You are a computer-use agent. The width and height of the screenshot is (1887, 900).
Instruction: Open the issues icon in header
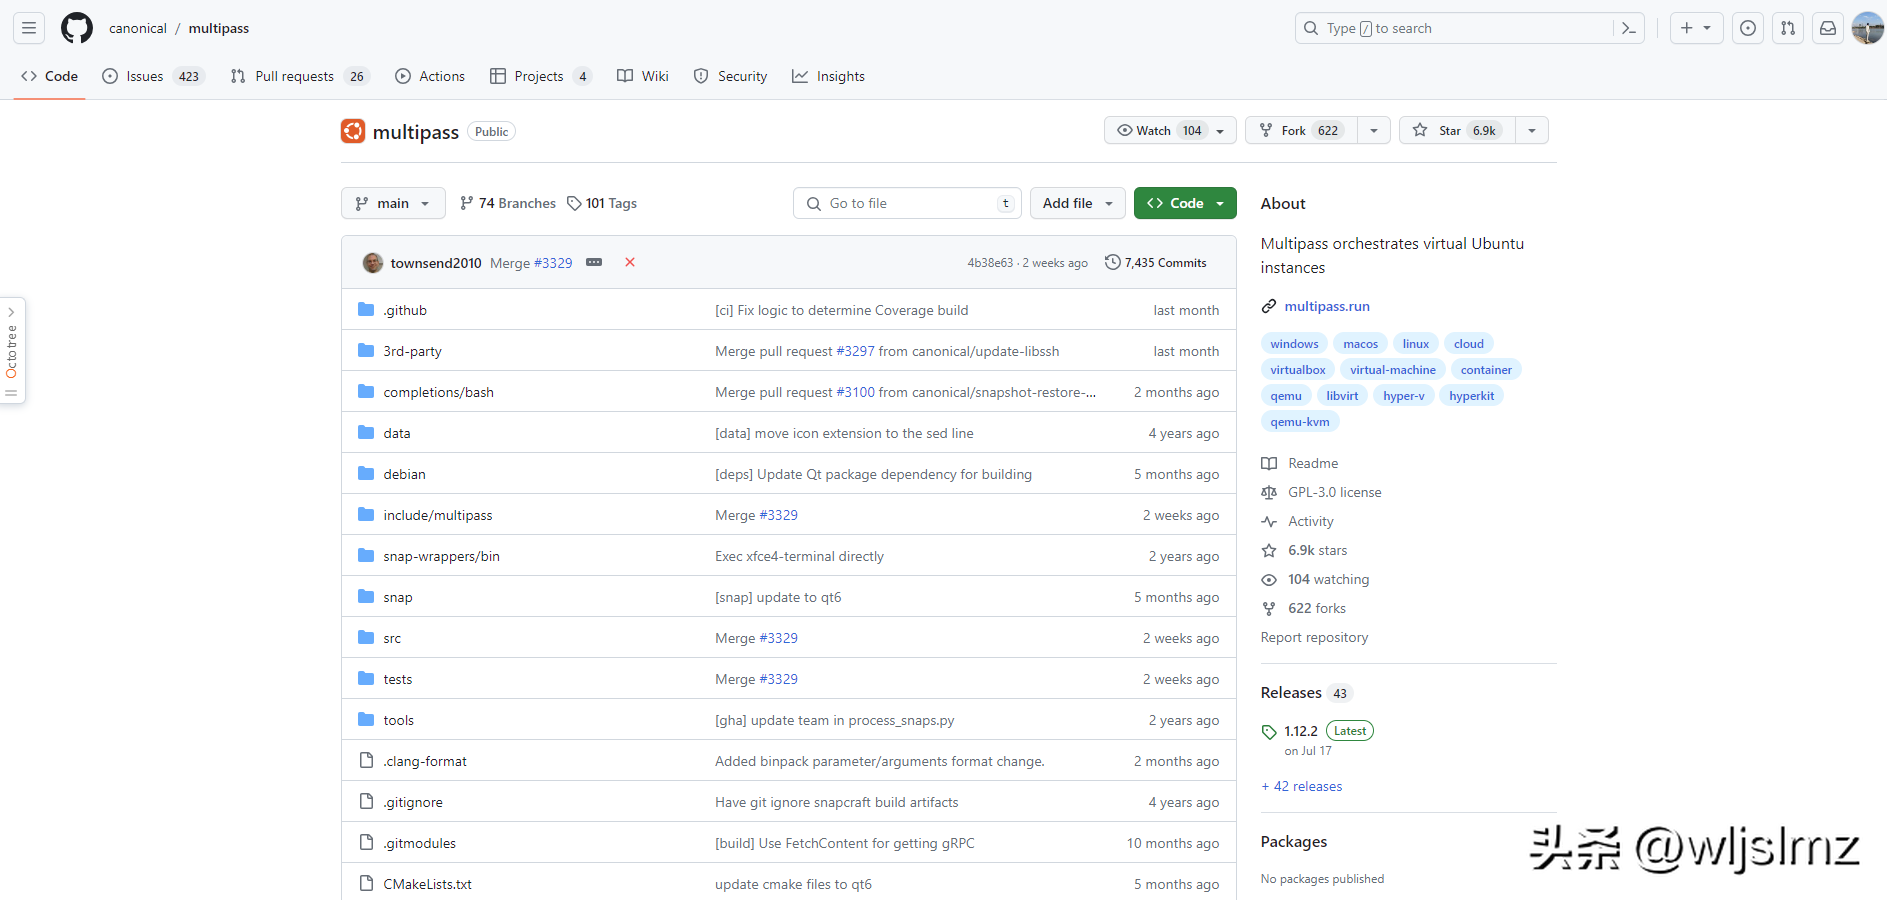1748,28
